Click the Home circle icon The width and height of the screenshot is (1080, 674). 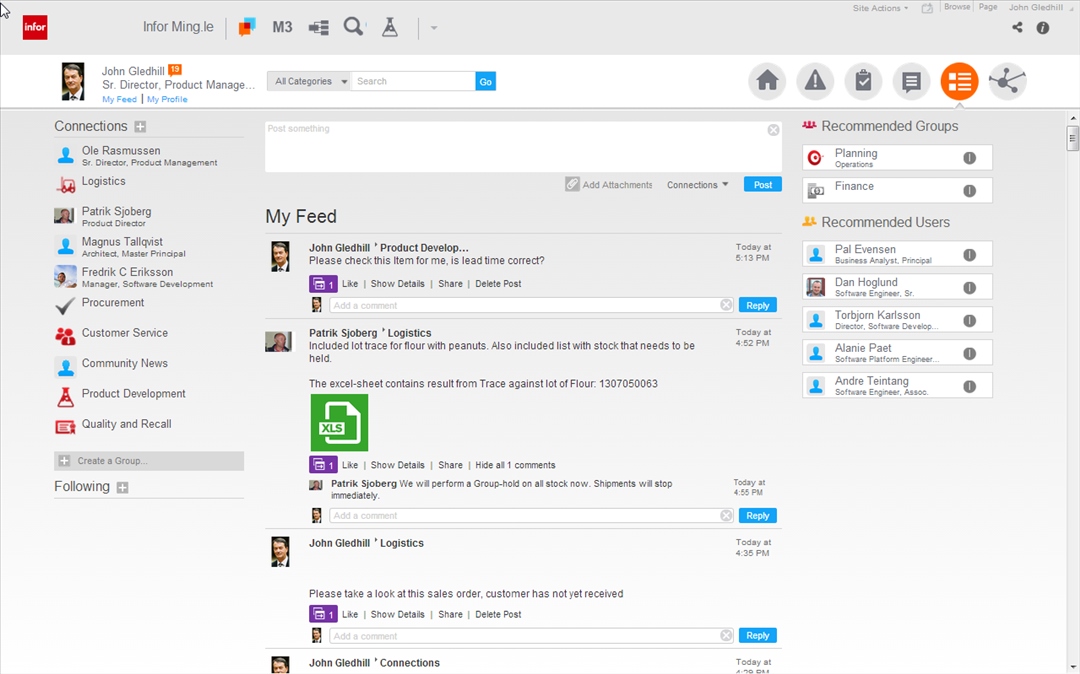767,82
